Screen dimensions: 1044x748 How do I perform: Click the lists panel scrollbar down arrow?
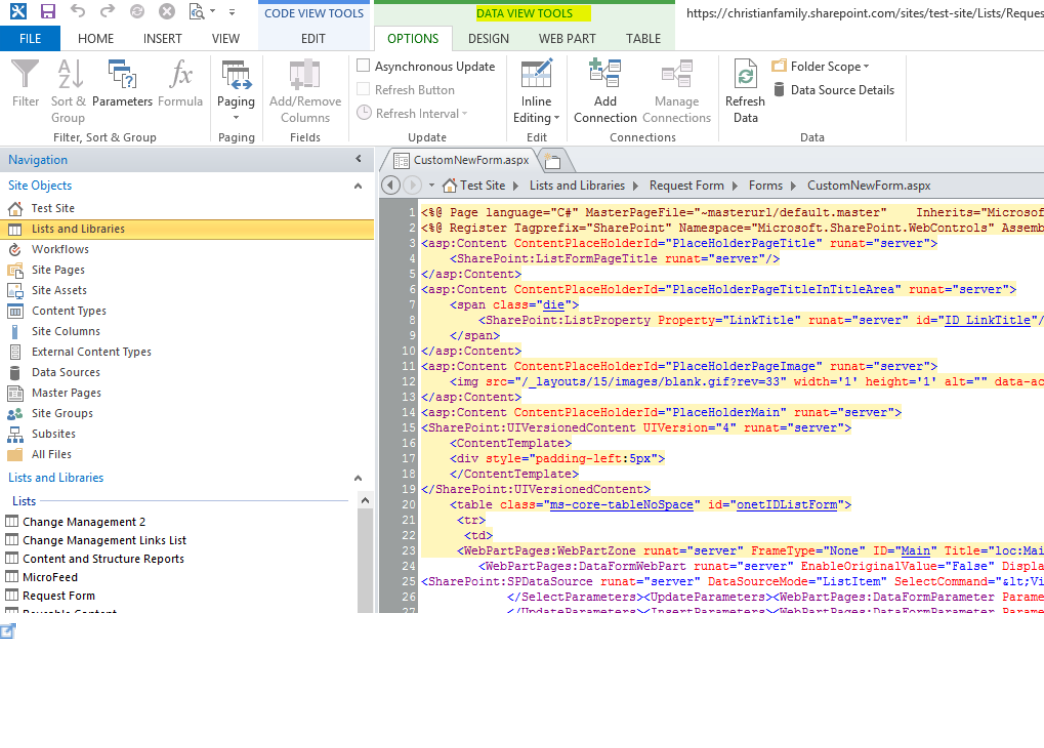pos(365,606)
